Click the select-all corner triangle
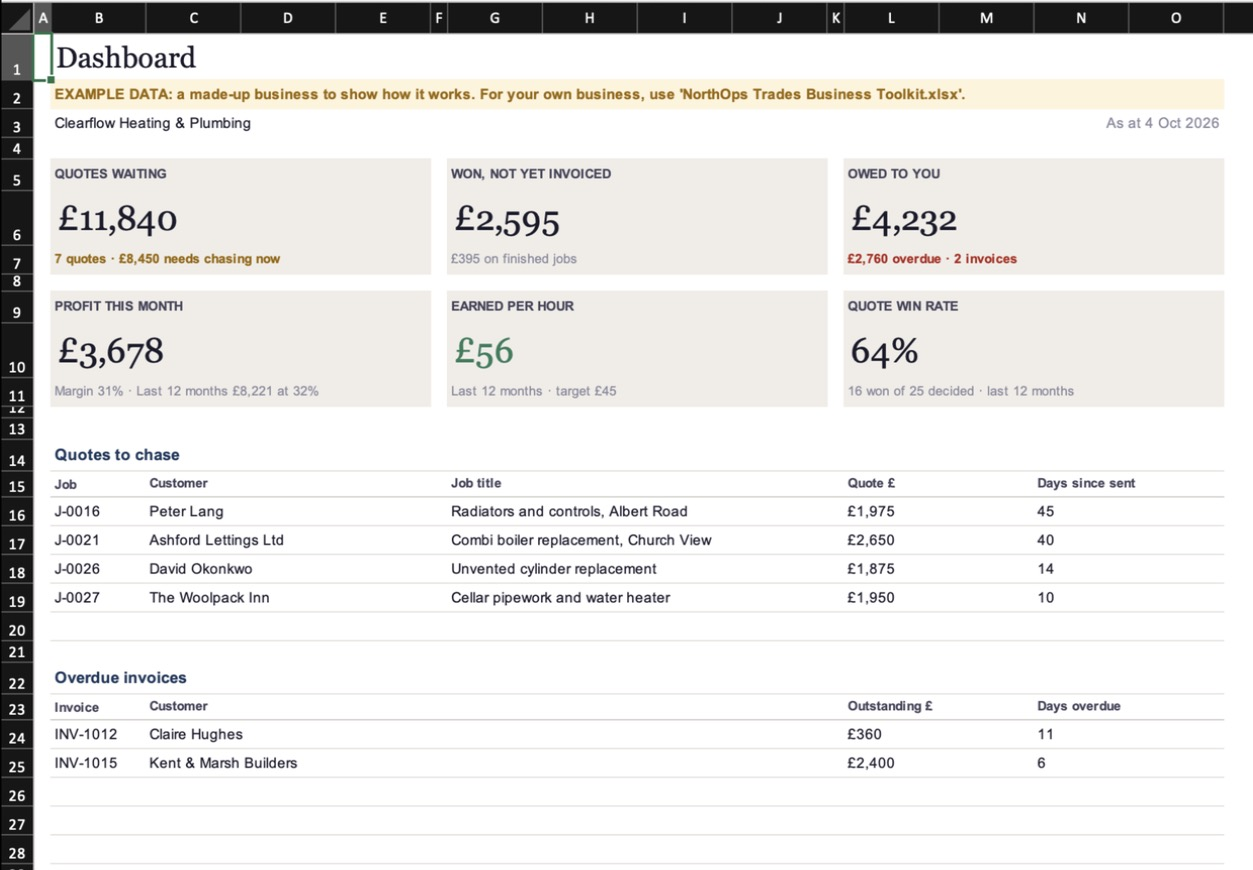 [x=17, y=17]
